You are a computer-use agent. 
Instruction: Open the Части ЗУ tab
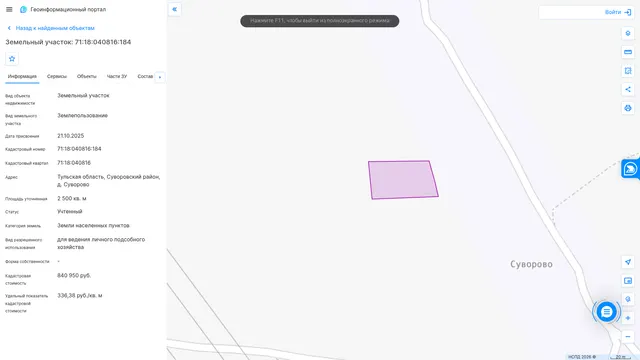[x=117, y=77]
